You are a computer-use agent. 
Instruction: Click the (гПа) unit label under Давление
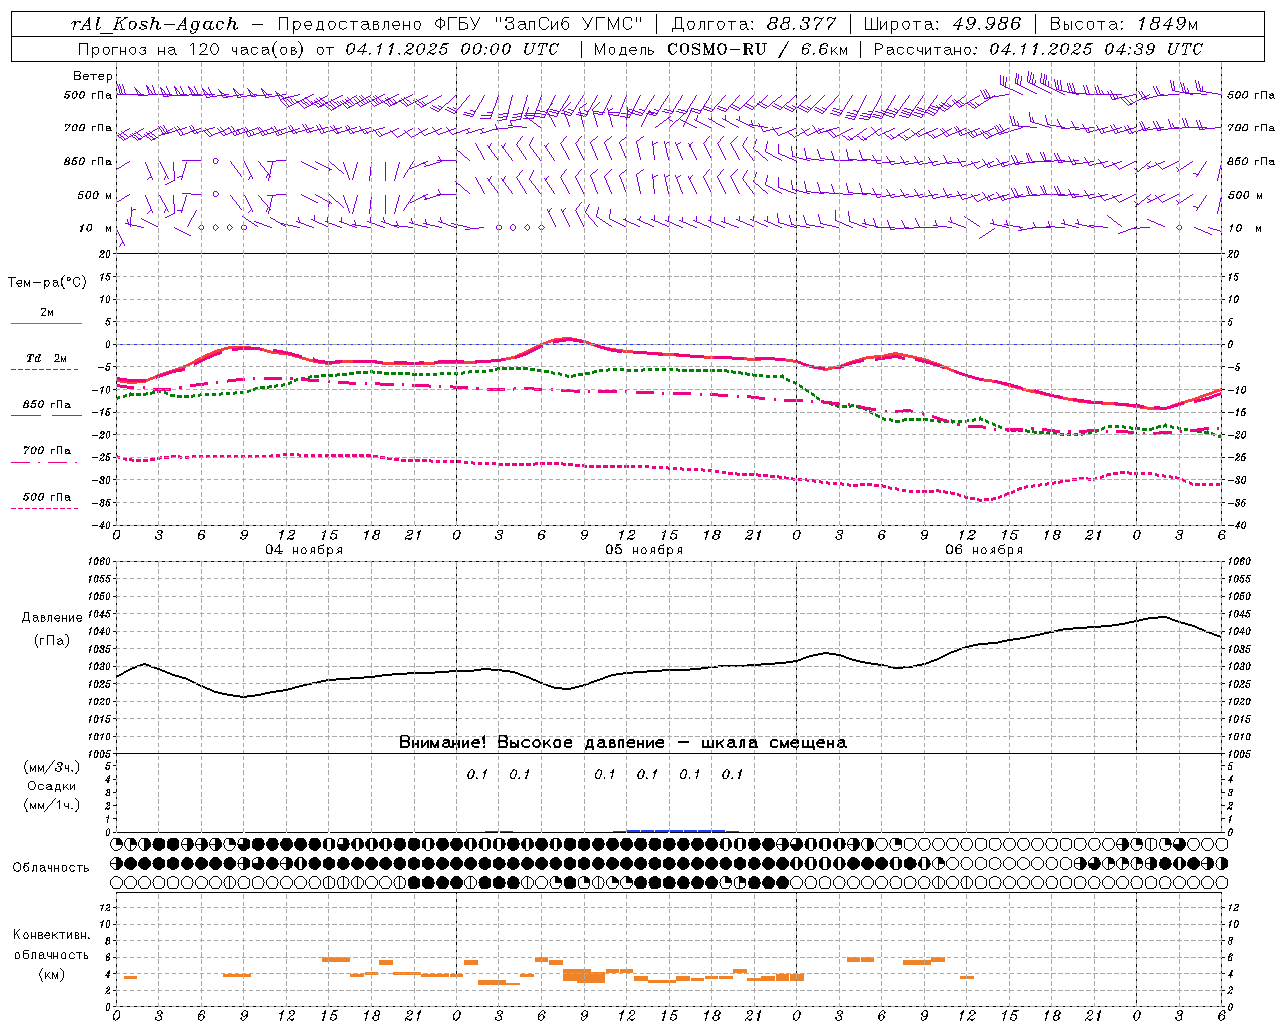click(52, 641)
